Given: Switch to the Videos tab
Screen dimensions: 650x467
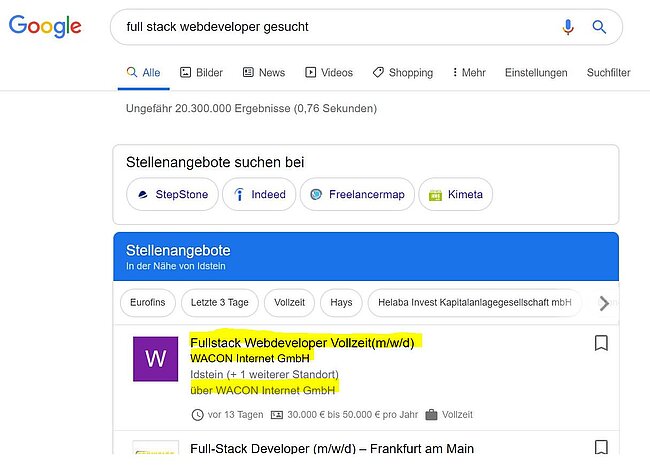Looking at the screenshot, I should (x=329, y=73).
